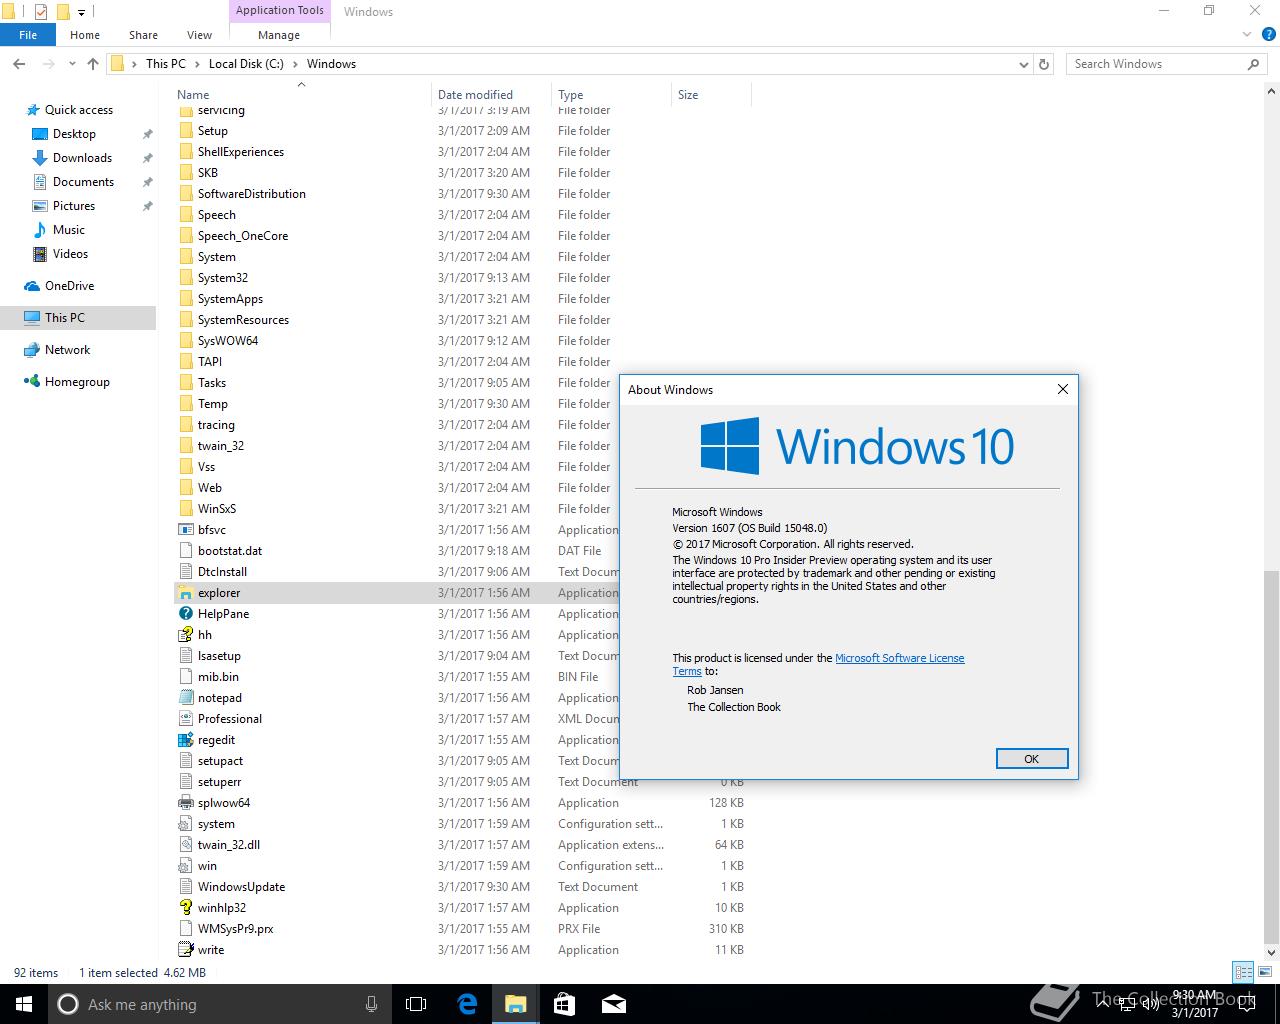
Task: Open OneDrive in the navigation pane
Action: pos(69,286)
